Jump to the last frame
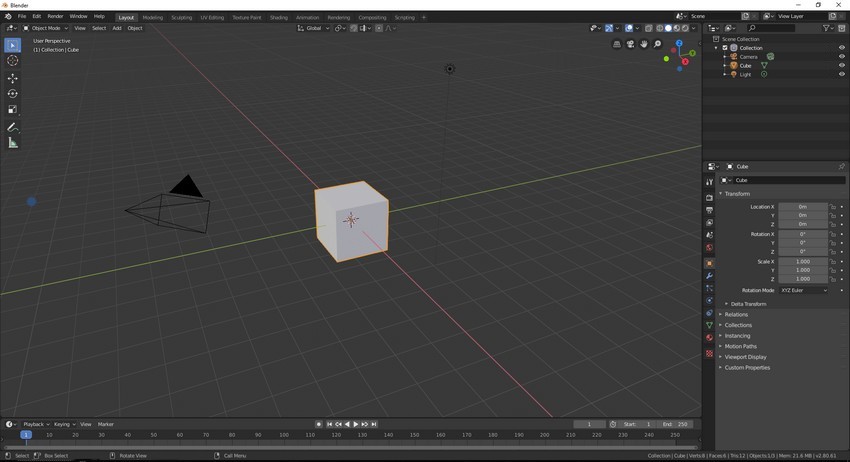Viewport: 850px width, 462px height. [x=374, y=424]
